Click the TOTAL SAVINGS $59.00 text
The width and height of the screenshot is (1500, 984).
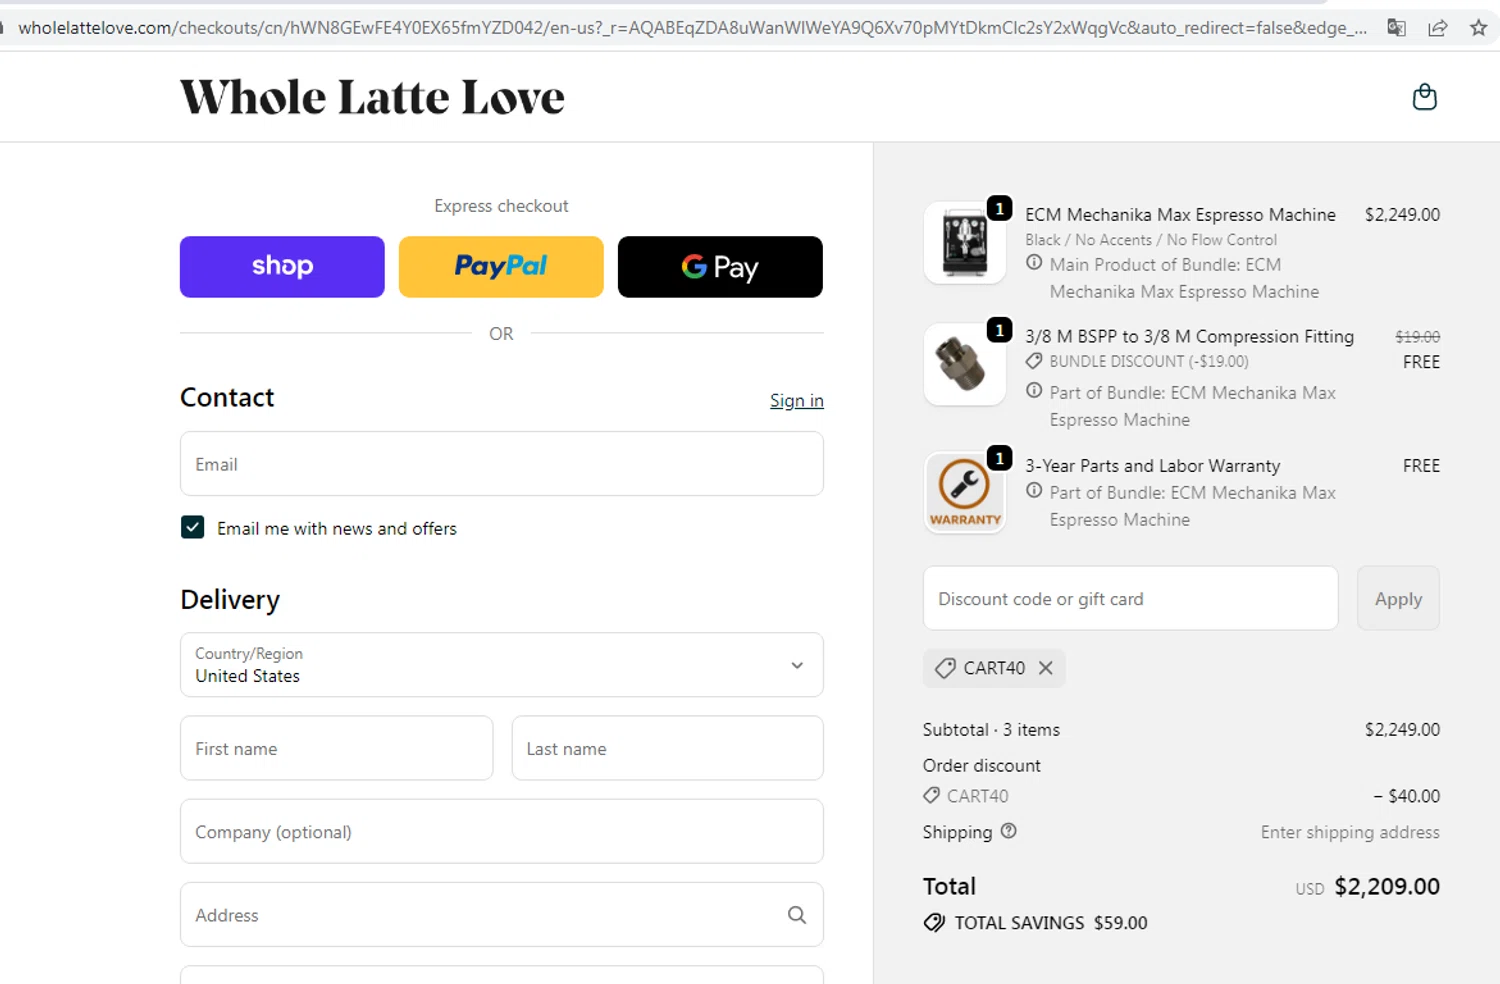tap(1051, 922)
